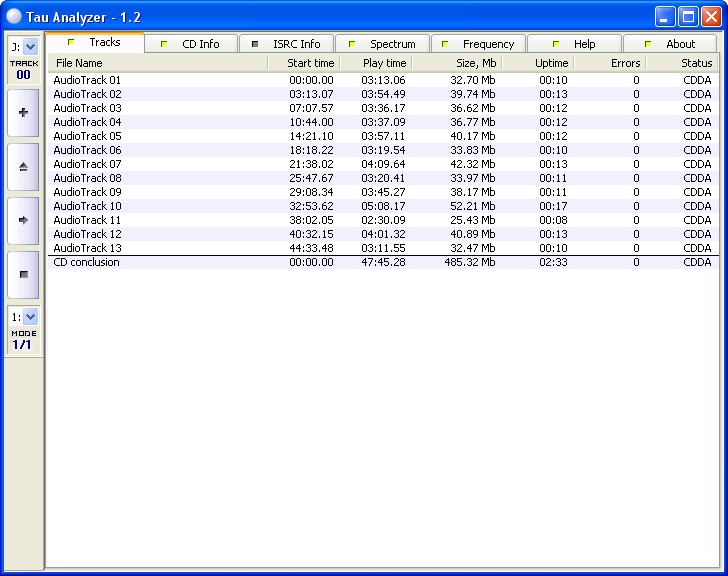Click the Errors column header
Screen dimensions: 728x576
pos(610,63)
